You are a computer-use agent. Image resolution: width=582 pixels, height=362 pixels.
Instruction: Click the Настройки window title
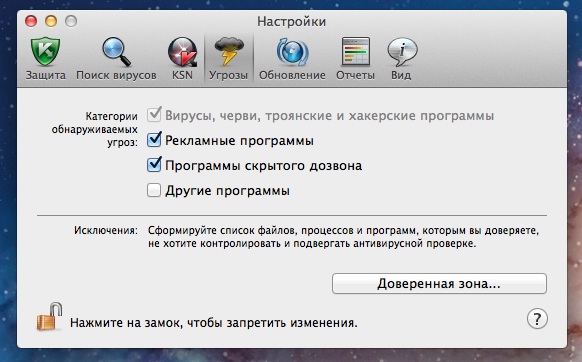(x=291, y=22)
